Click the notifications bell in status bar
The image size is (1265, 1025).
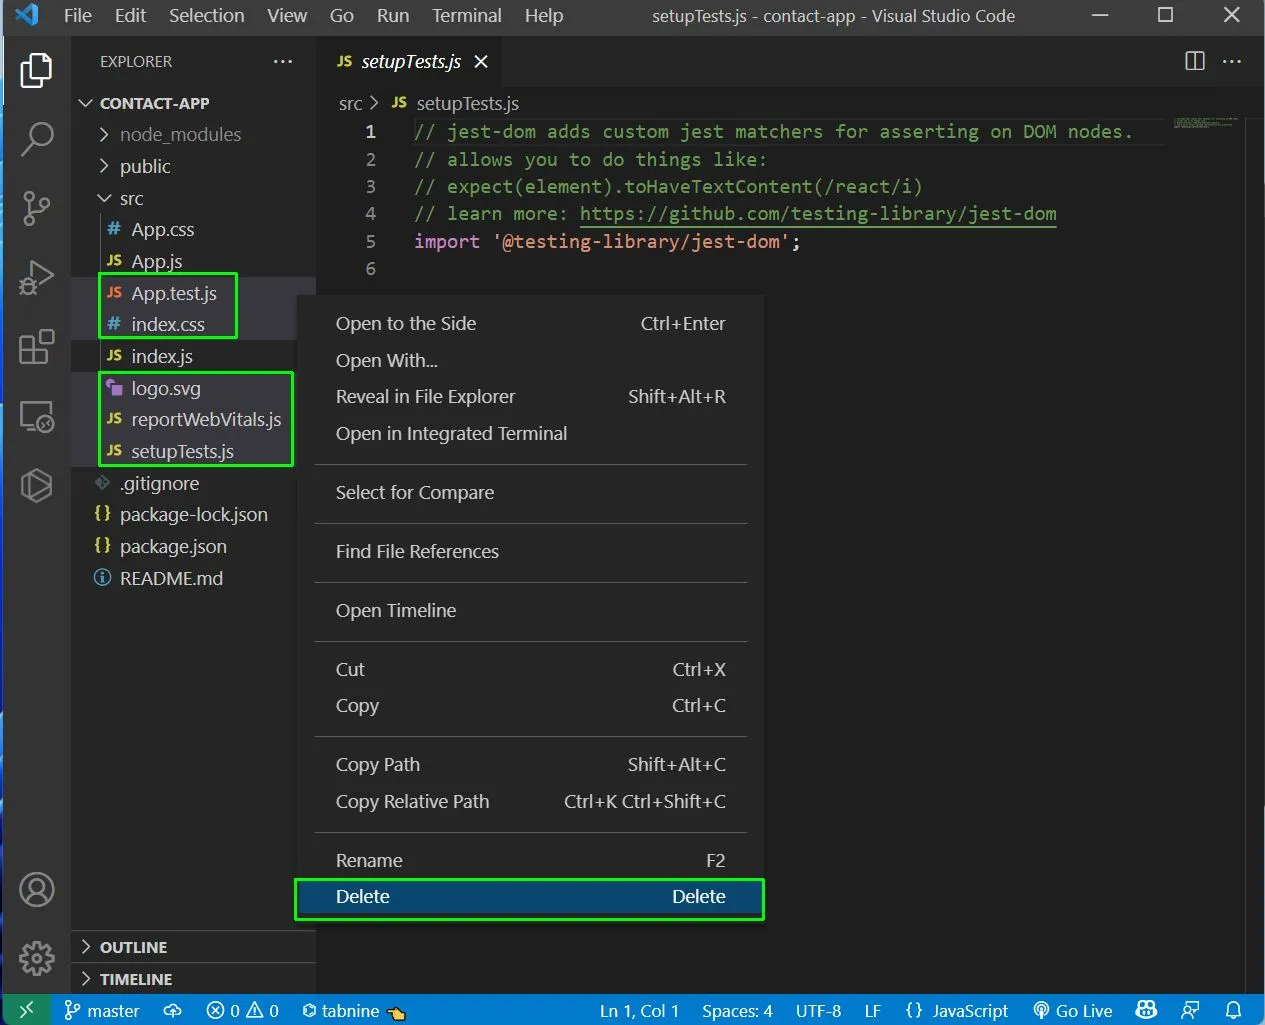coord(1233,1010)
